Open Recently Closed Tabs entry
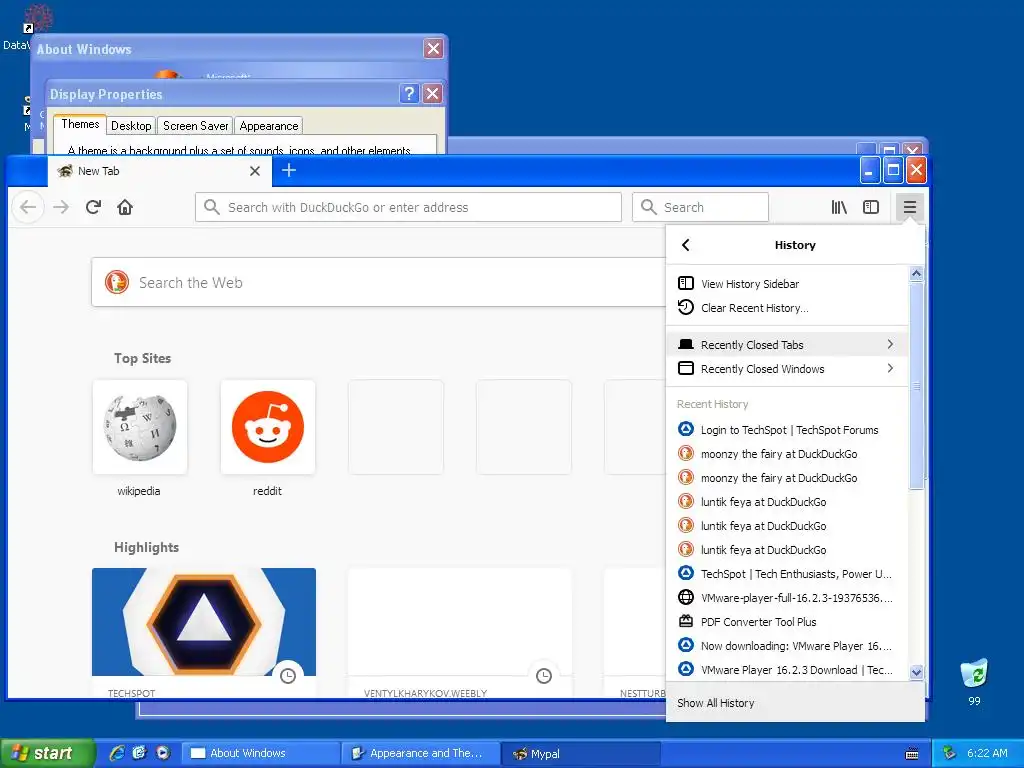The height and width of the screenshot is (768, 1024). point(788,345)
